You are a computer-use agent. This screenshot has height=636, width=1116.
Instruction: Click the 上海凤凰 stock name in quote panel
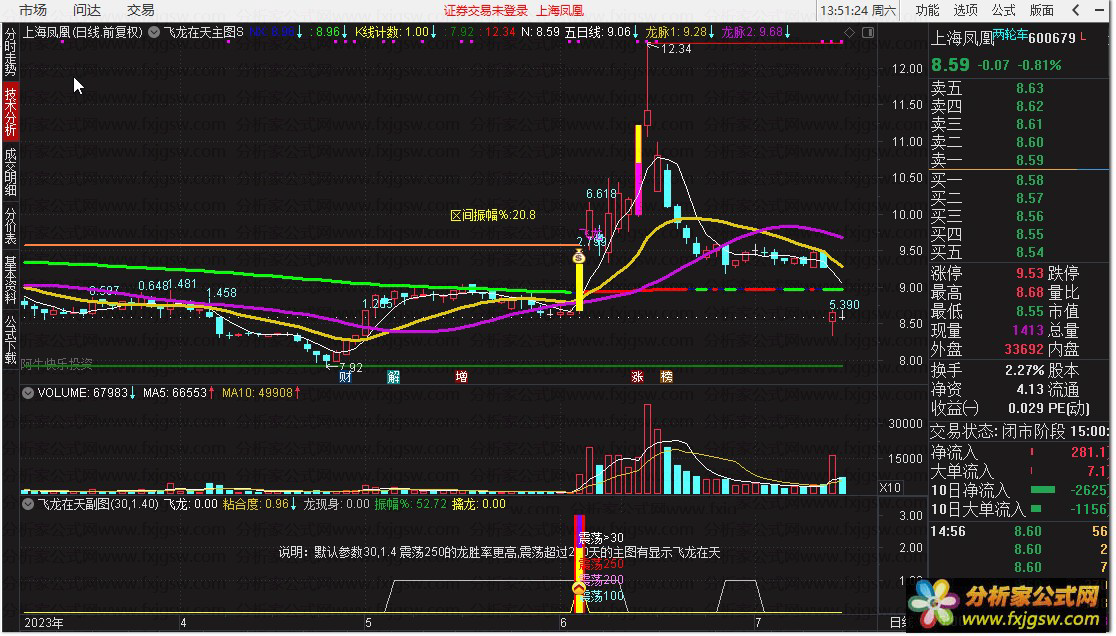(x=962, y=38)
